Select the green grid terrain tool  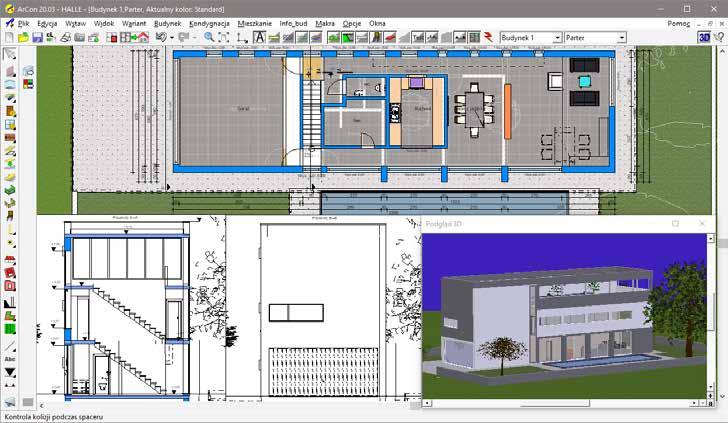tap(10, 329)
